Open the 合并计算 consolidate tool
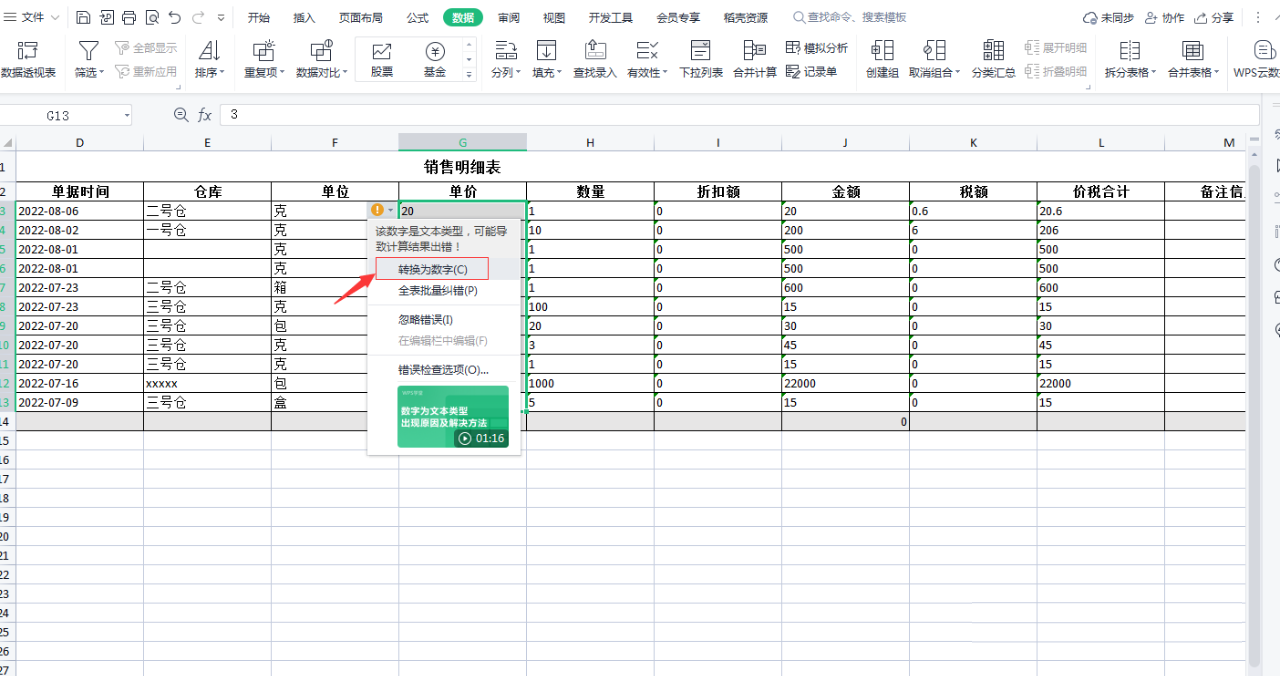1280x676 pixels. pos(755,58)
